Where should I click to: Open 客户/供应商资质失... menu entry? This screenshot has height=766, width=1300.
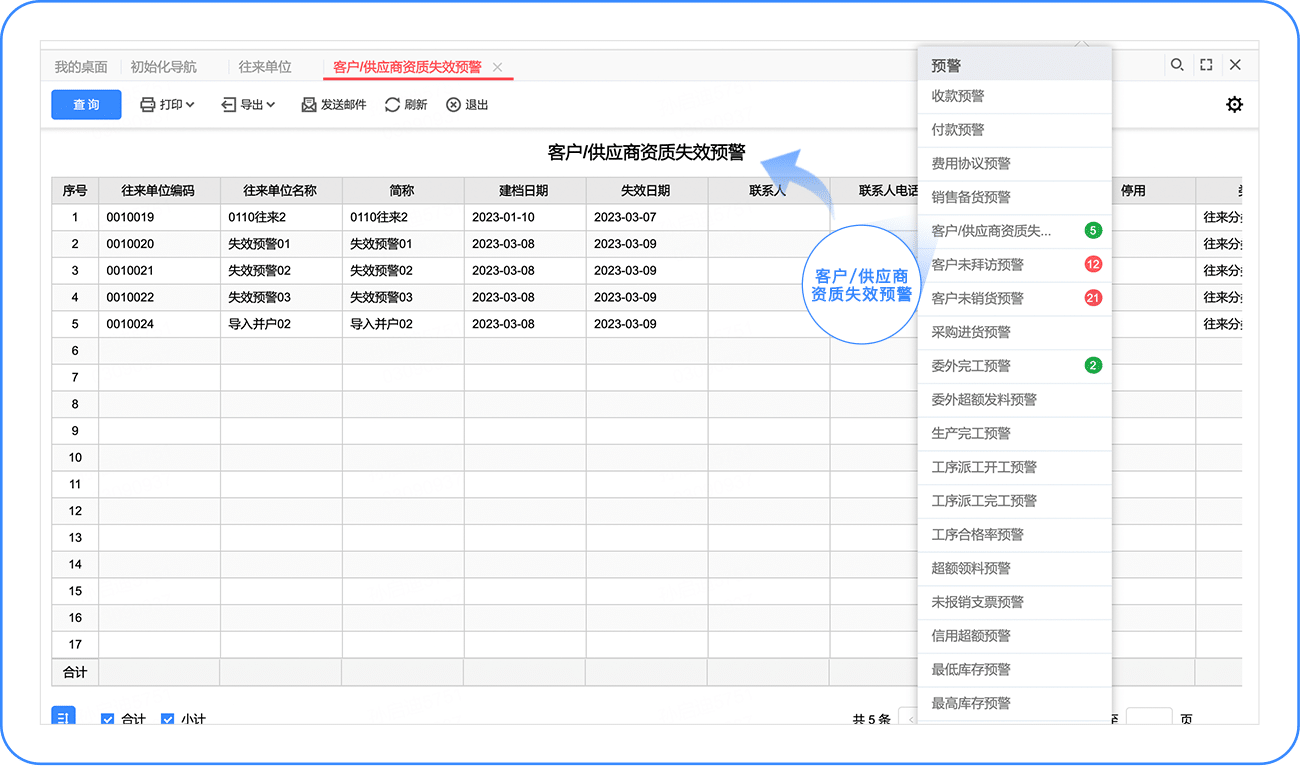(x=1014, y=231)
